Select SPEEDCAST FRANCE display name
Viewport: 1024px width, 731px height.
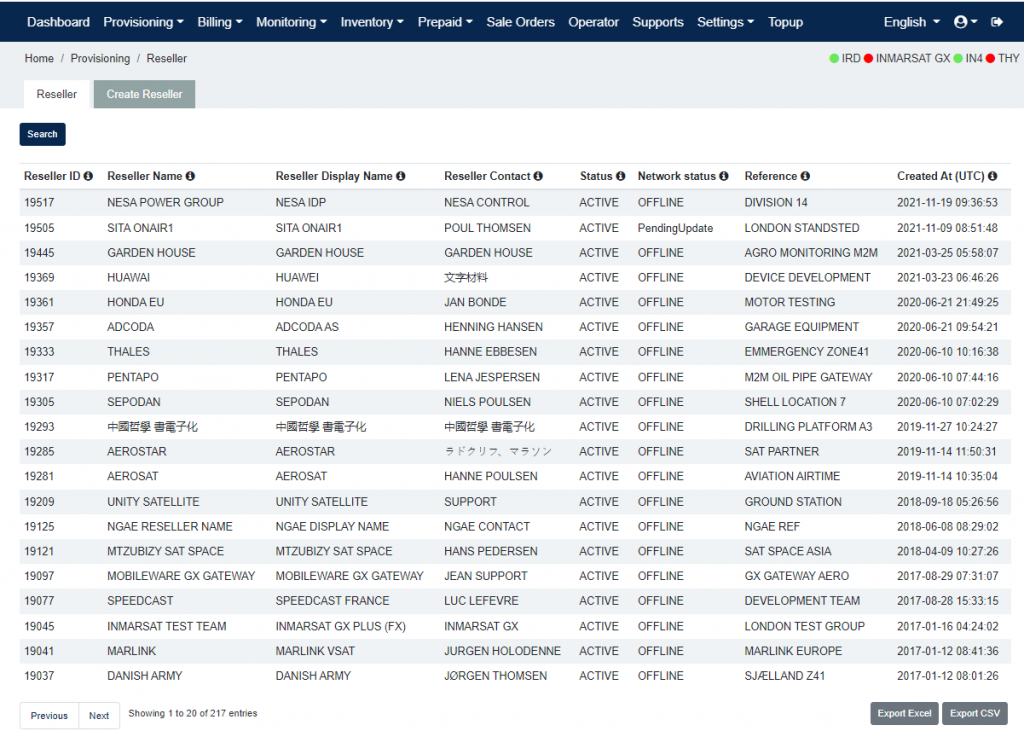(332, 601)
